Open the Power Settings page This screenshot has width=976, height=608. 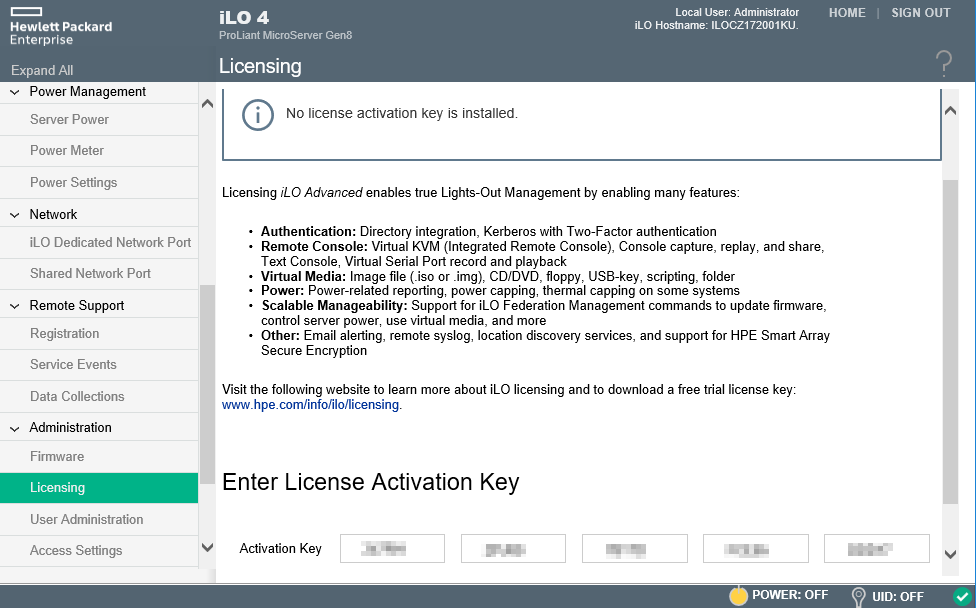[99, 182]
